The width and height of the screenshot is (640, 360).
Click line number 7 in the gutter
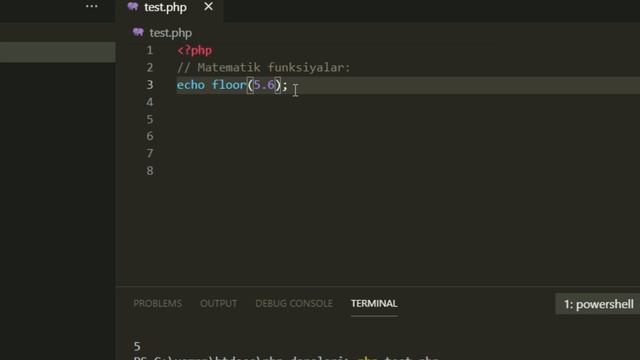coord(150,153)
